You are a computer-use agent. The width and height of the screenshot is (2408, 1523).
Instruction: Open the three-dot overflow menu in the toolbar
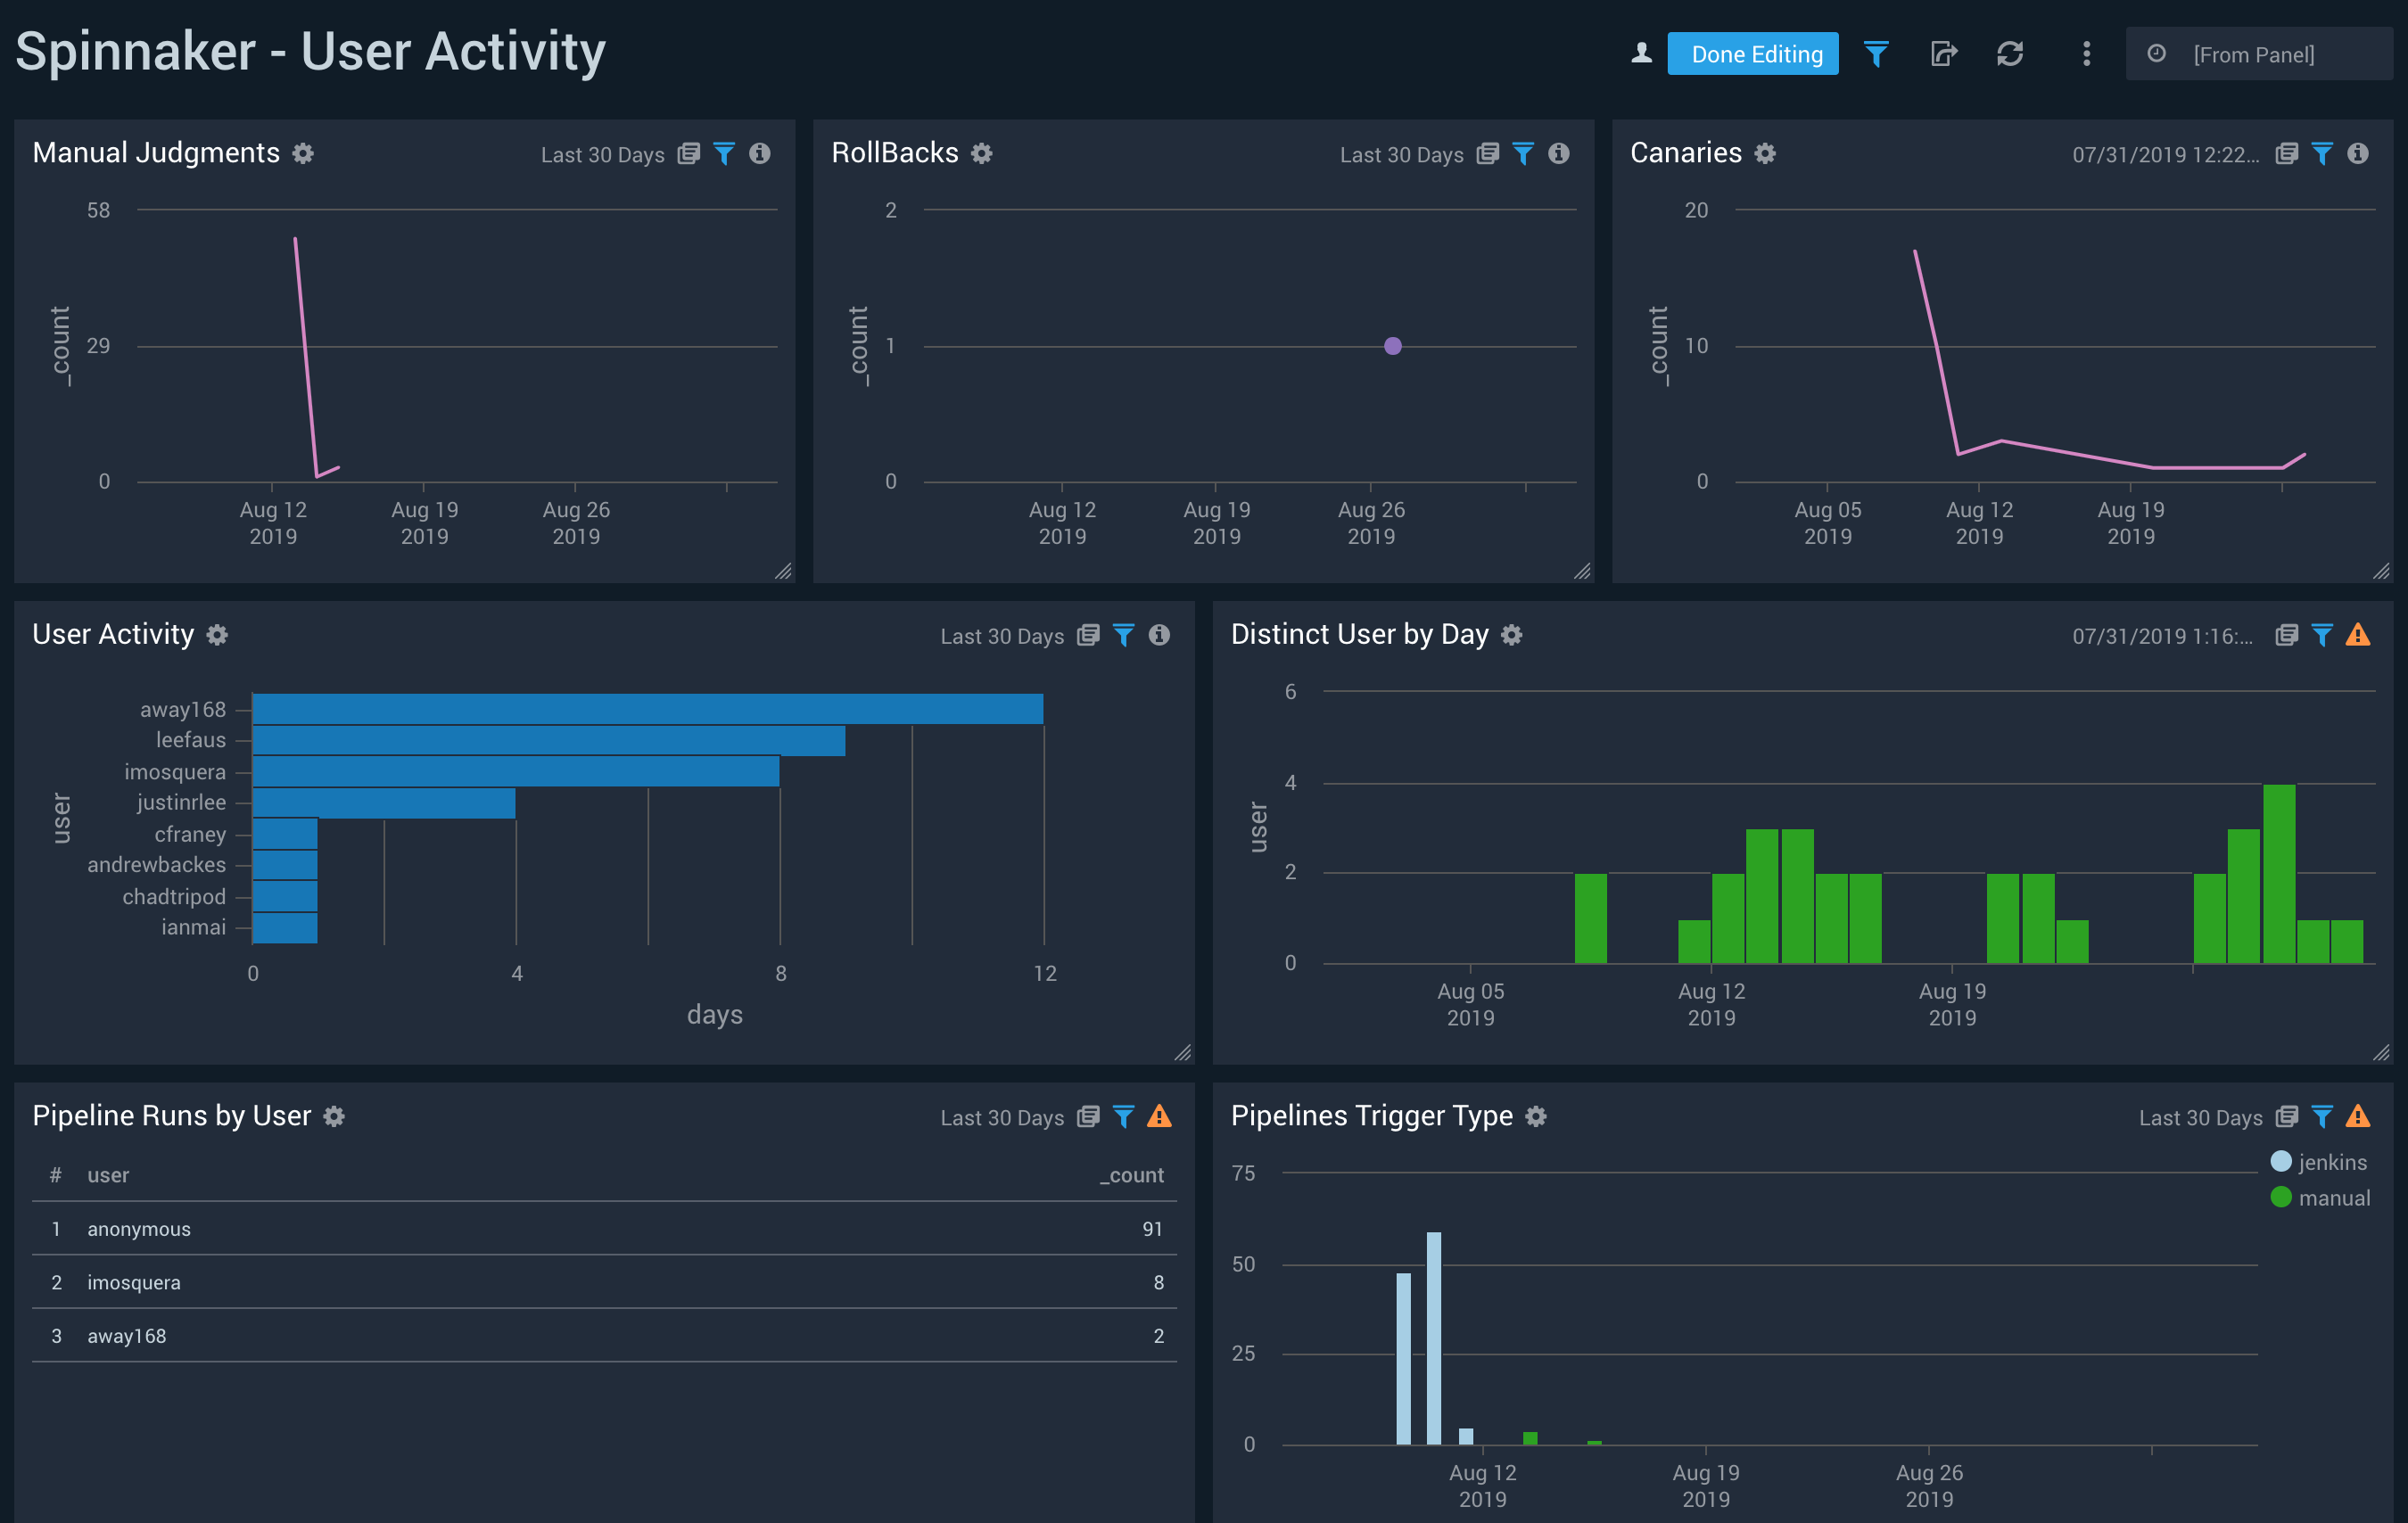[x=2086, y=54]
